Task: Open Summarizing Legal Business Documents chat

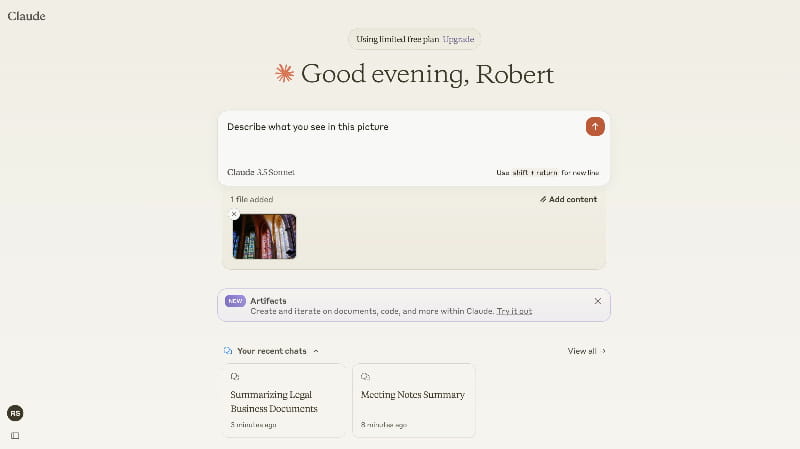Action: coord(284,400)
